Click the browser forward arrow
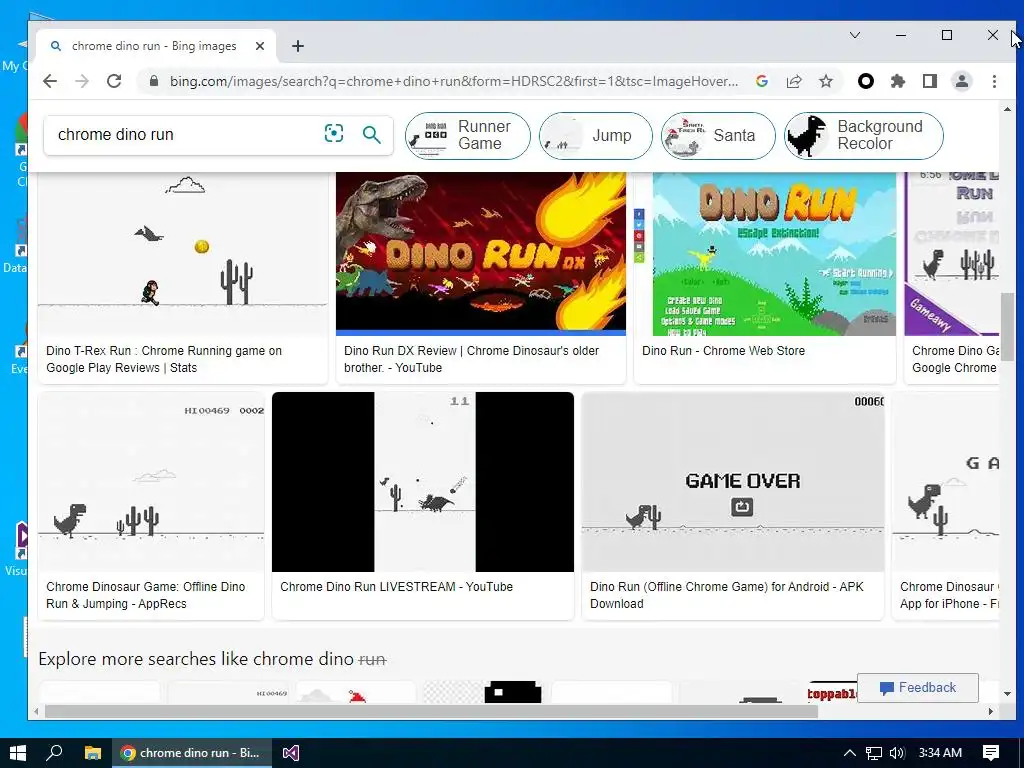1024x768 pixels. coord(82,81)
